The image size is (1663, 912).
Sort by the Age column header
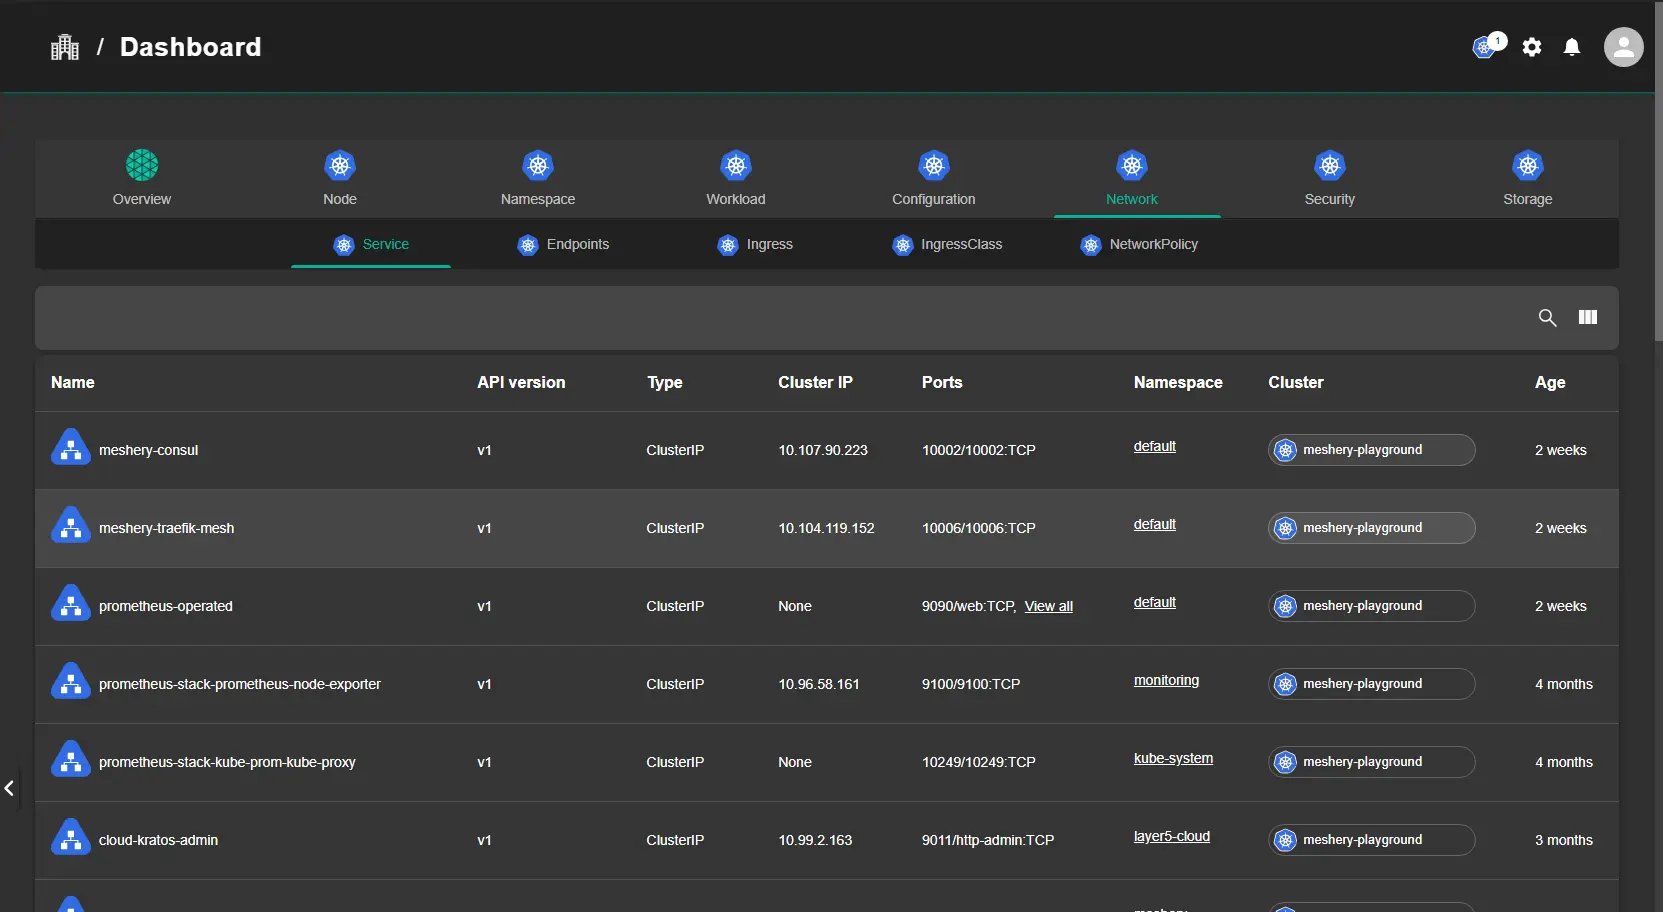click(x=1549, y=383)
